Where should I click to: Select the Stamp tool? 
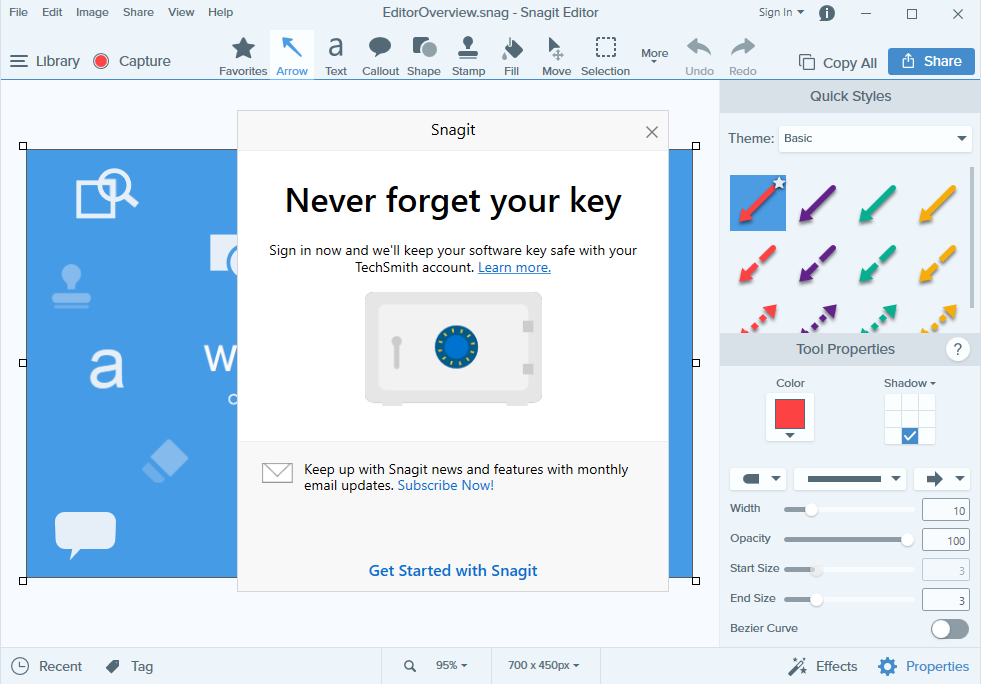tap(468, 56)
